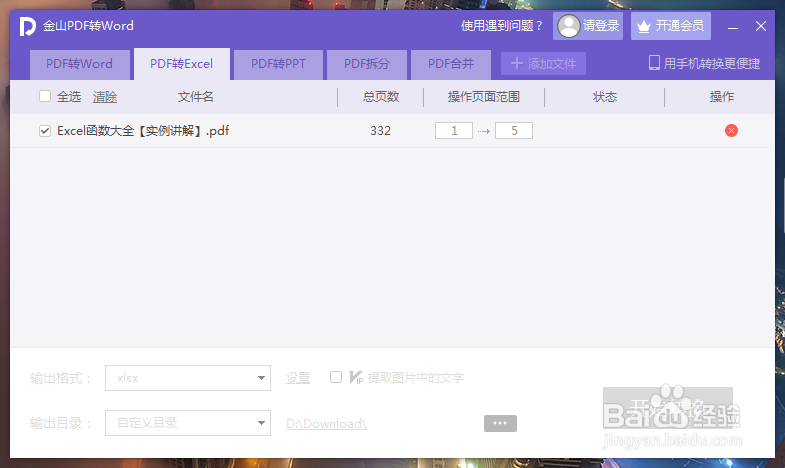This screenshot has width=785, height=468.
Task: Click the start page field showing 1
Action: click(x=454, y=131)
